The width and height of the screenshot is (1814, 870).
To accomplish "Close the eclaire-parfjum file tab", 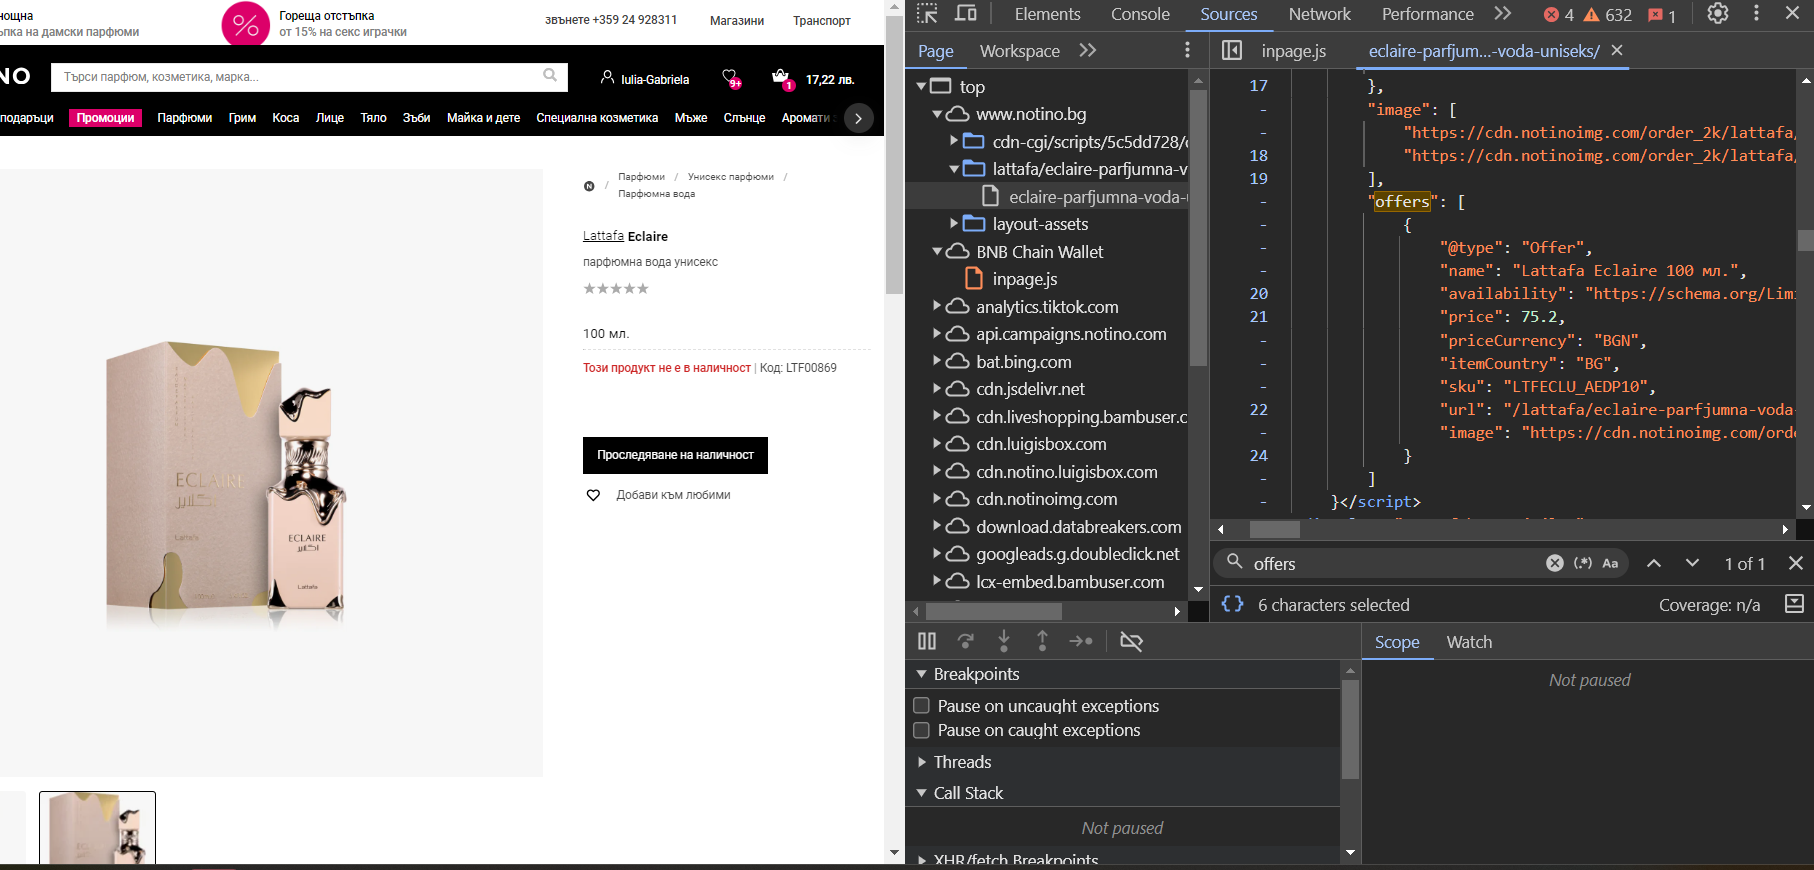I will coord(1617,50).
